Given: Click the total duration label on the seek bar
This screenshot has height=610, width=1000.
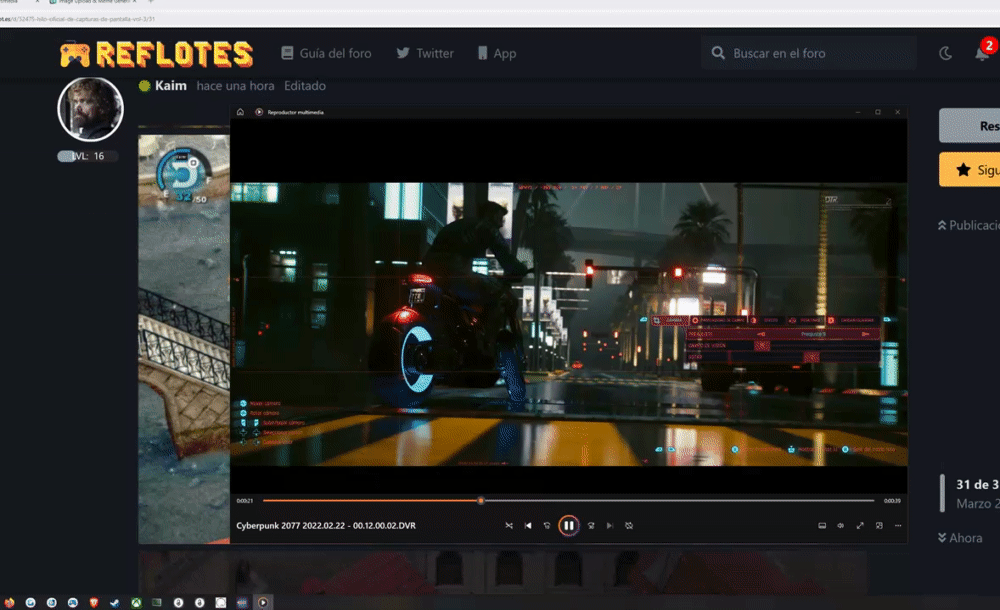Looking at the screenshot, I should (x=892, y=501).
